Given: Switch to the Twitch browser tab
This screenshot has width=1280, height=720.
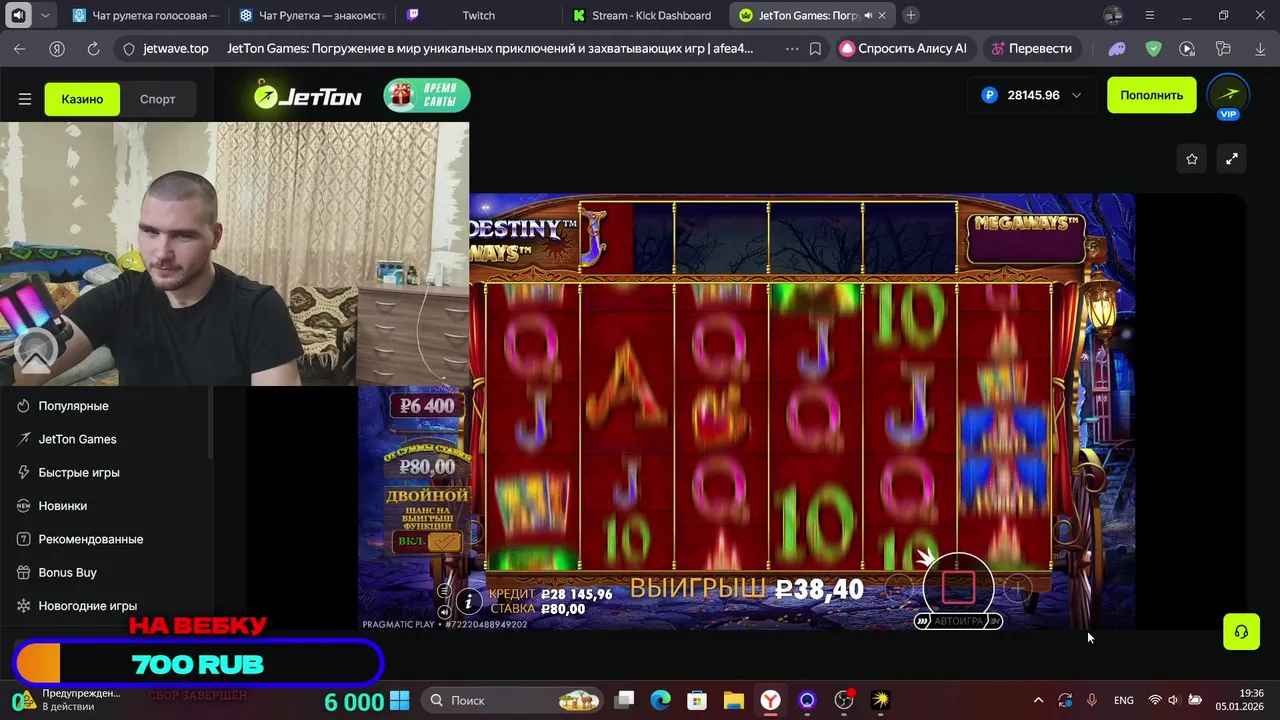Looking at the screenshot, I should coord(478,15).
